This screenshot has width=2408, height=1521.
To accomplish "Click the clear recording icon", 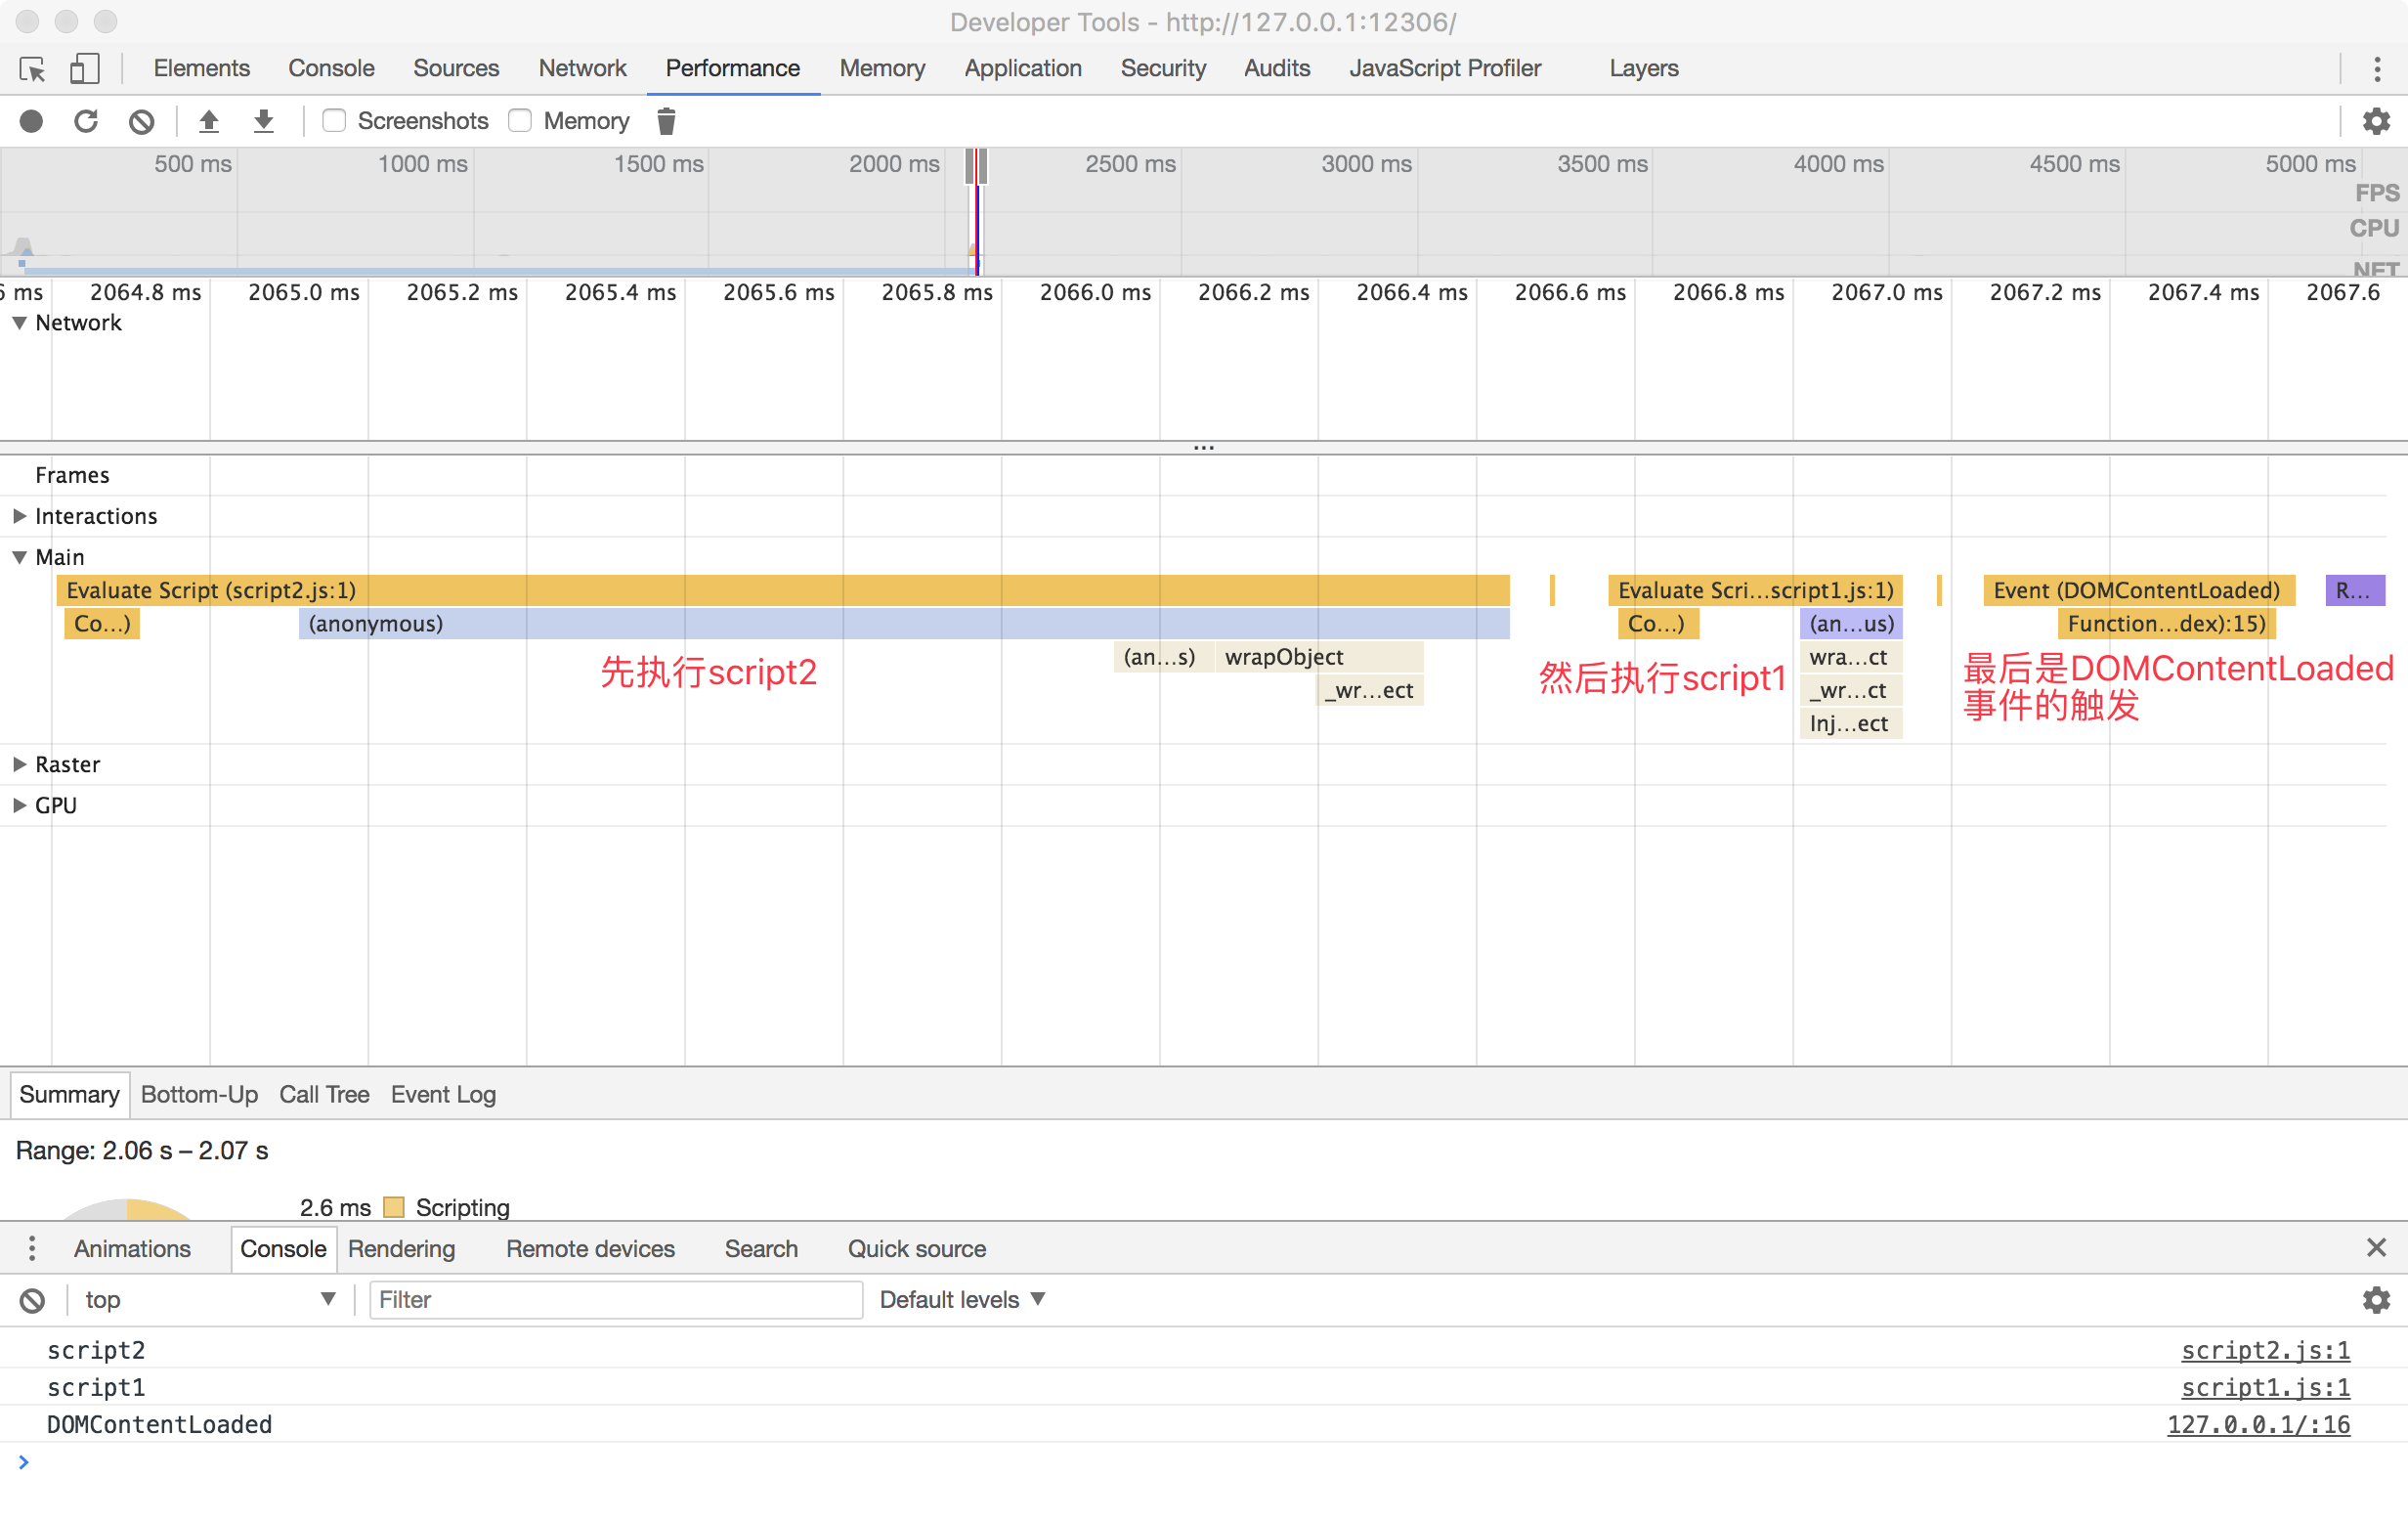I will tap(141, 121).
